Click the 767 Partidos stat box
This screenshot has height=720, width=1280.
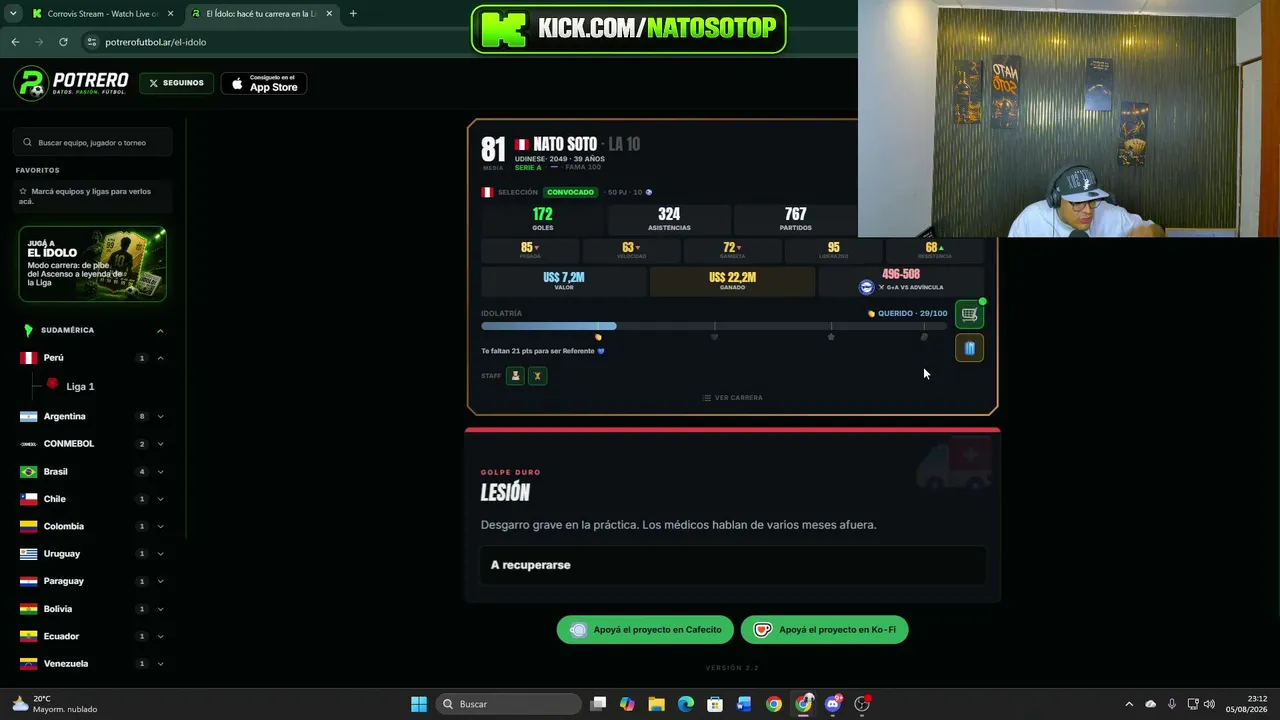pyautogui.click(x=796, y=219)
